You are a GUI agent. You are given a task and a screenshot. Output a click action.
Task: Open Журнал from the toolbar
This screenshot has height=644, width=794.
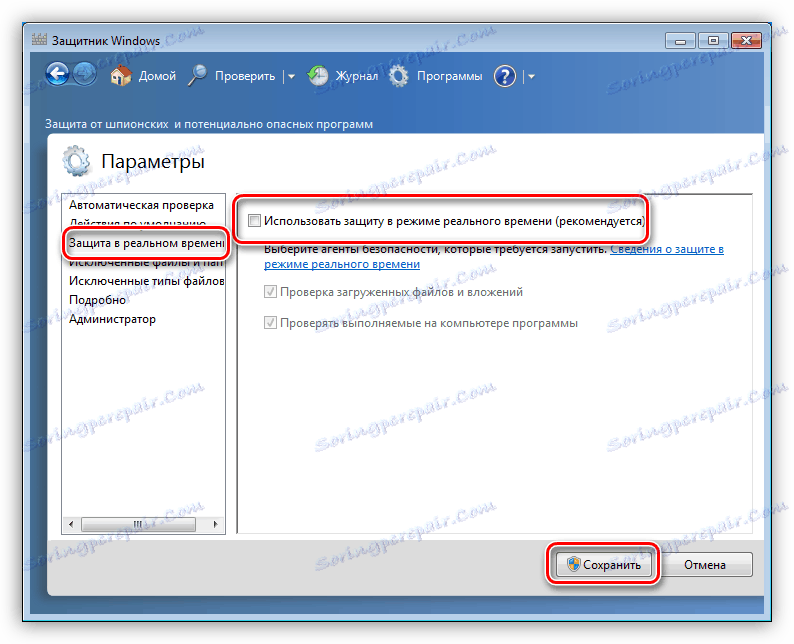click(356, 76)
